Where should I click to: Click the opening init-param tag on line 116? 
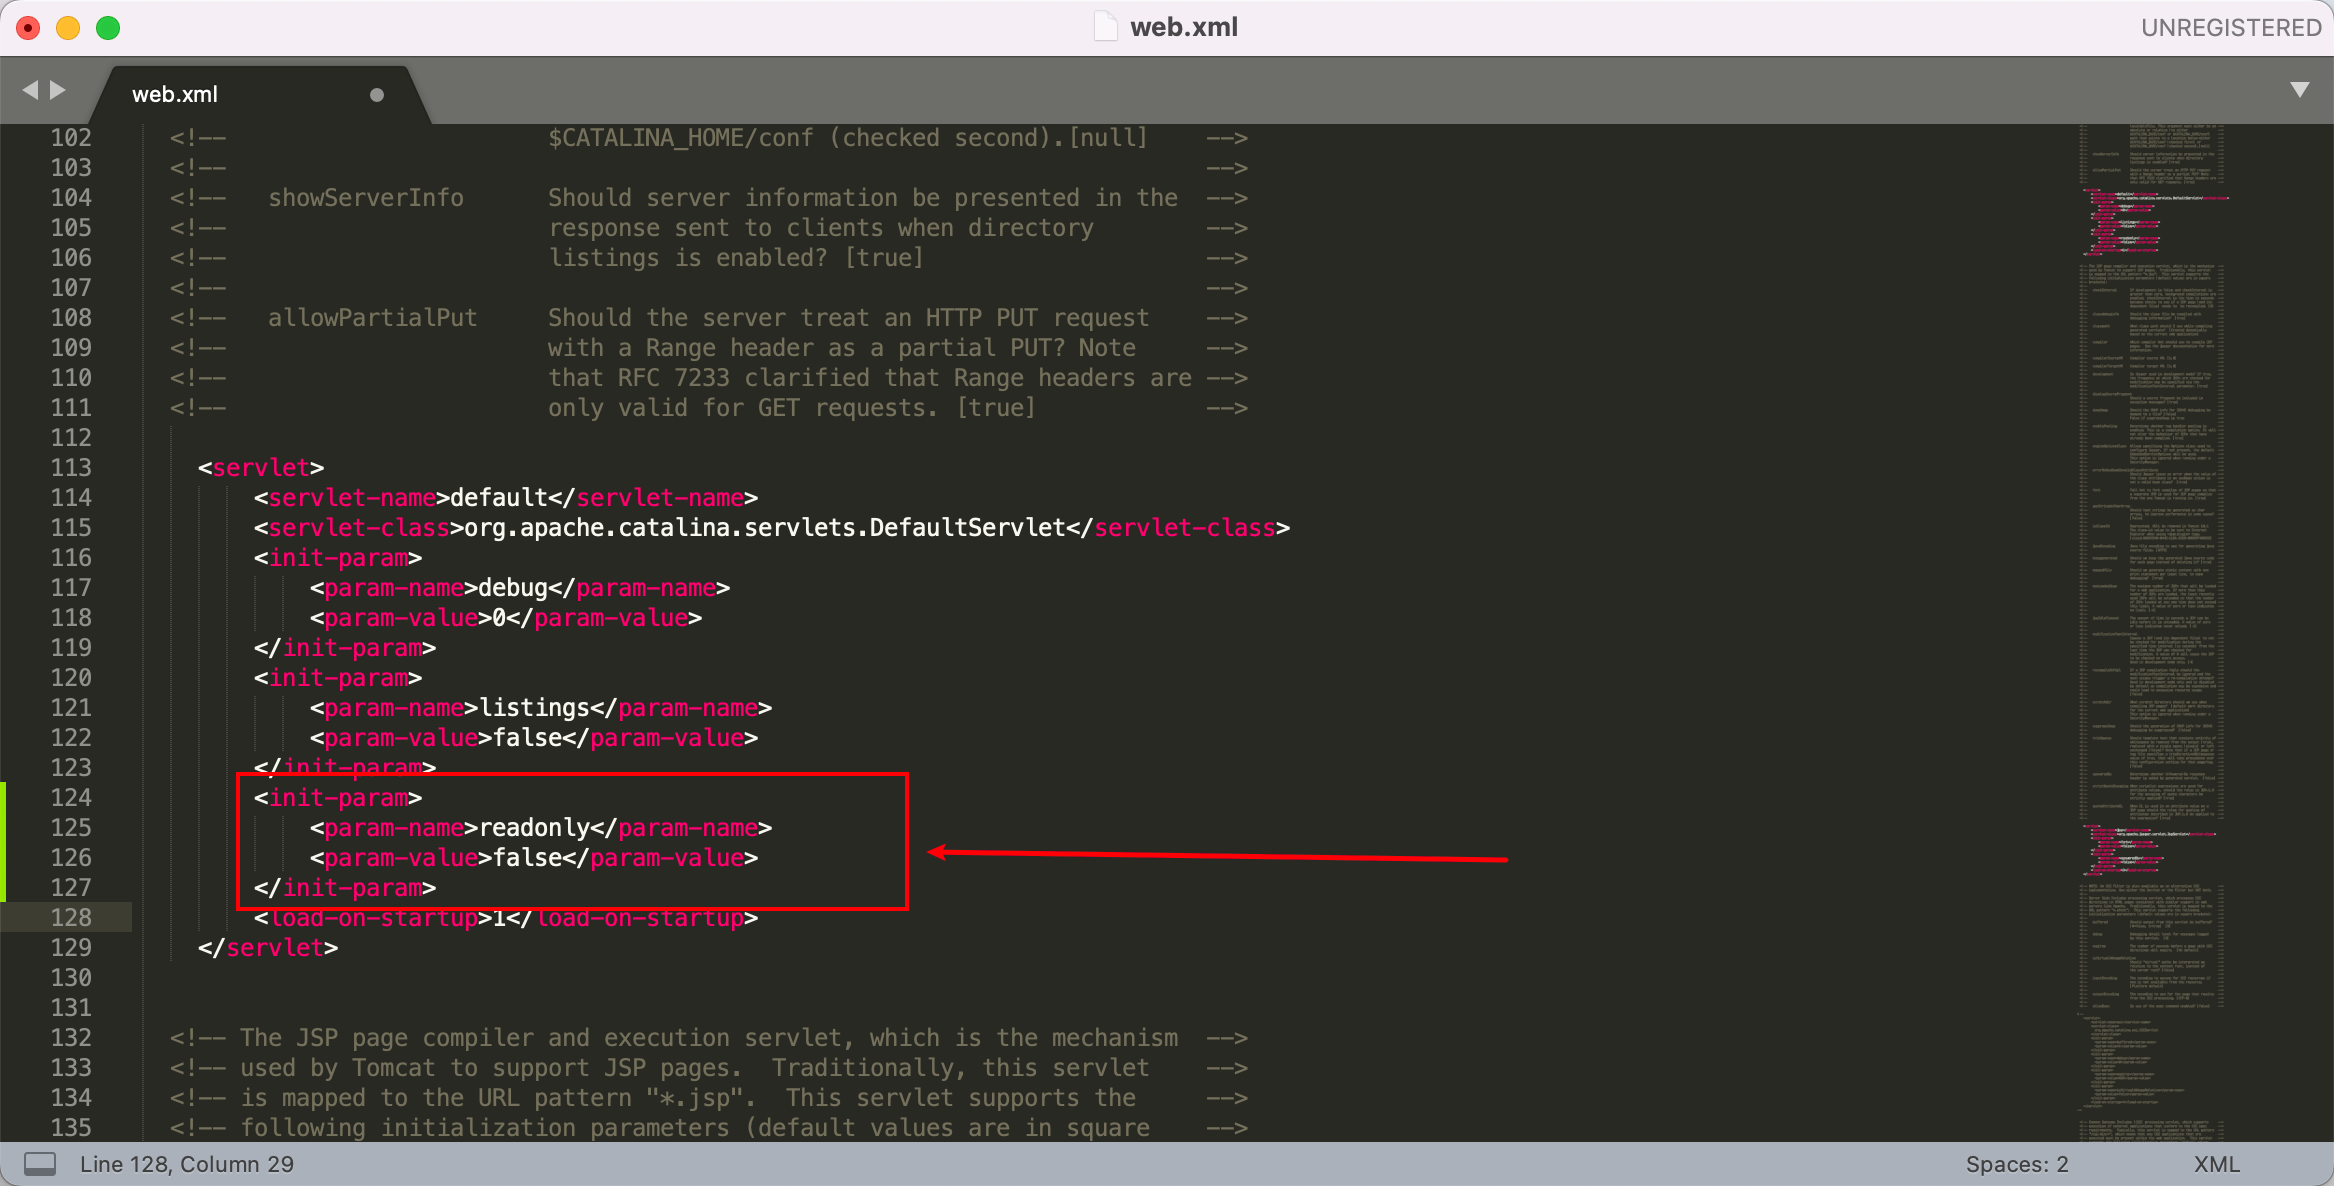click(x=338, y=557)
